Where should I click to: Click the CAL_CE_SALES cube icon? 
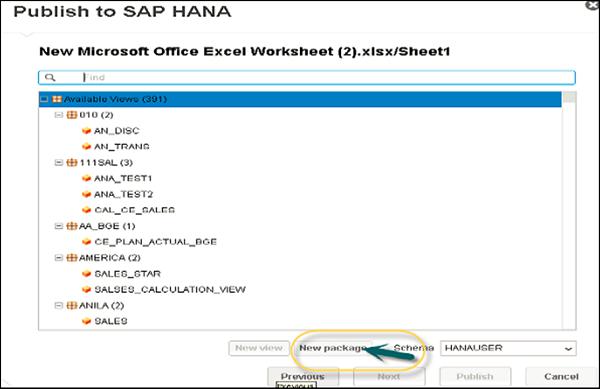click(86, 210)
